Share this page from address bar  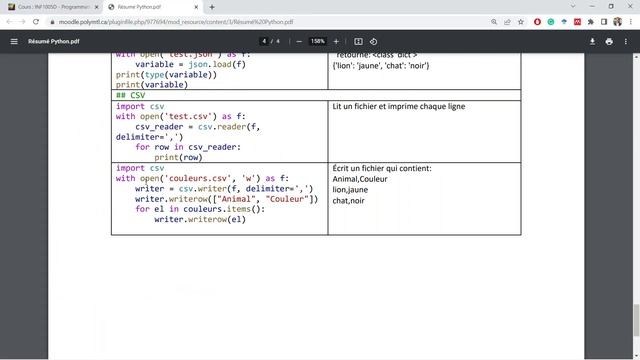click(507, 22)
